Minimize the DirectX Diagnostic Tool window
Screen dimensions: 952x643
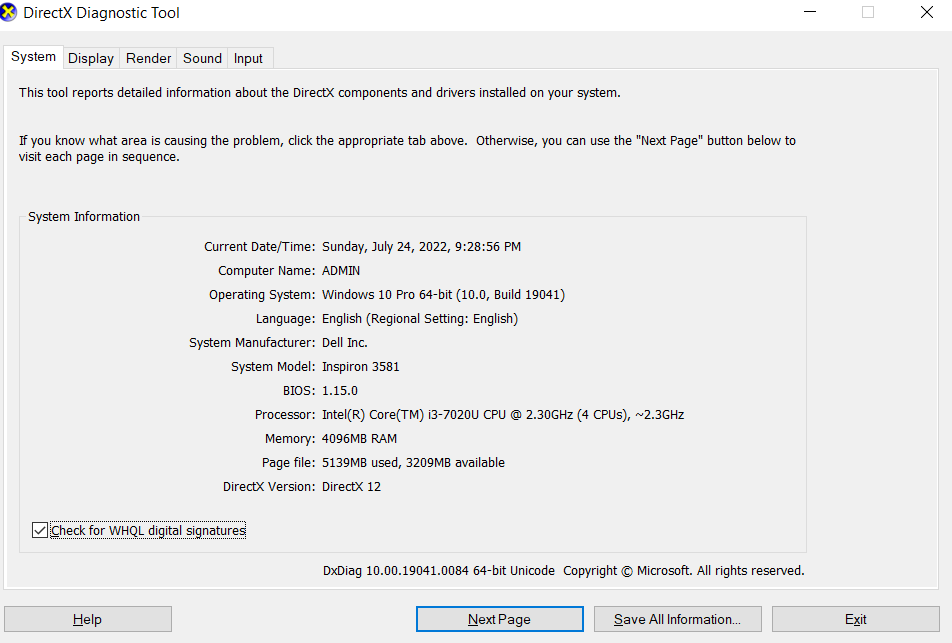pos(810,12)
